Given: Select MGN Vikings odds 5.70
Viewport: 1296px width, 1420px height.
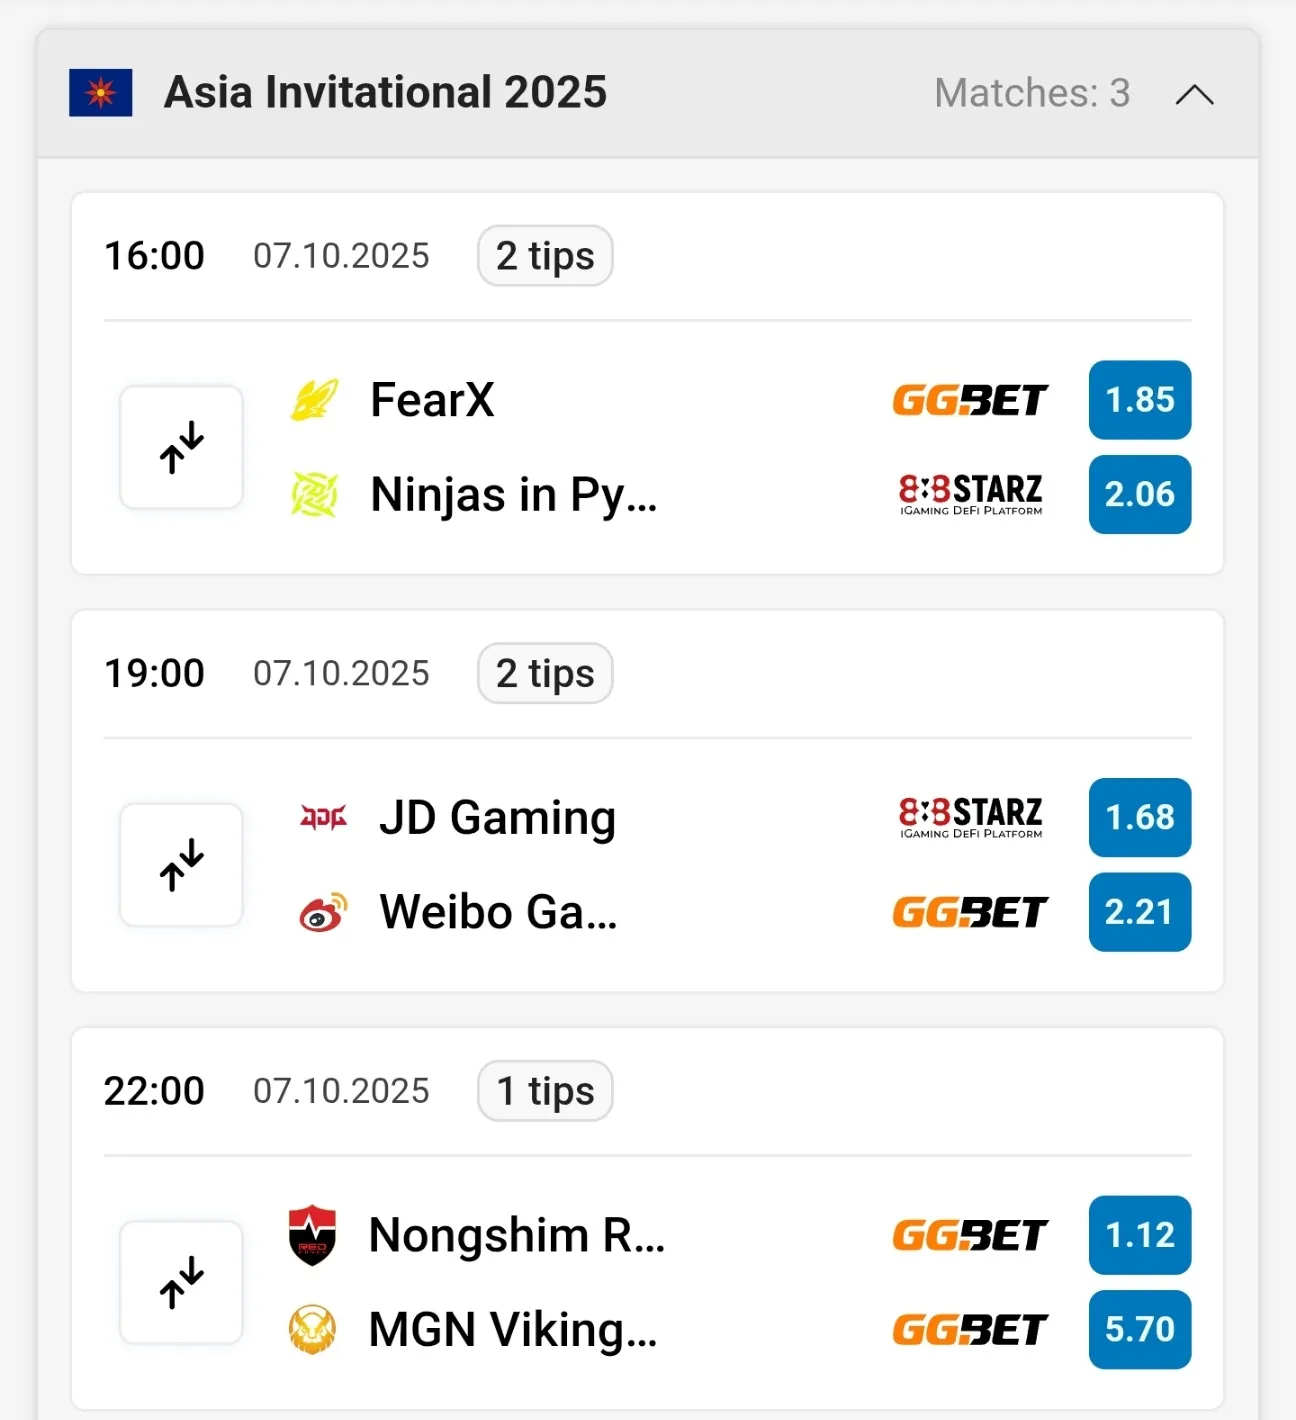Looking at the screenshot, I should click(1139, 1330).
